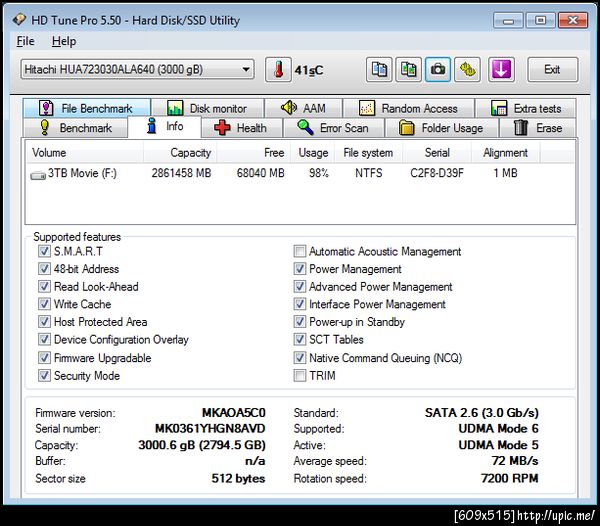Image resolution: width=600 pixels, height=526 pixels.
Task: Click the camera save screenshot icon
Action: pos(438,70)
